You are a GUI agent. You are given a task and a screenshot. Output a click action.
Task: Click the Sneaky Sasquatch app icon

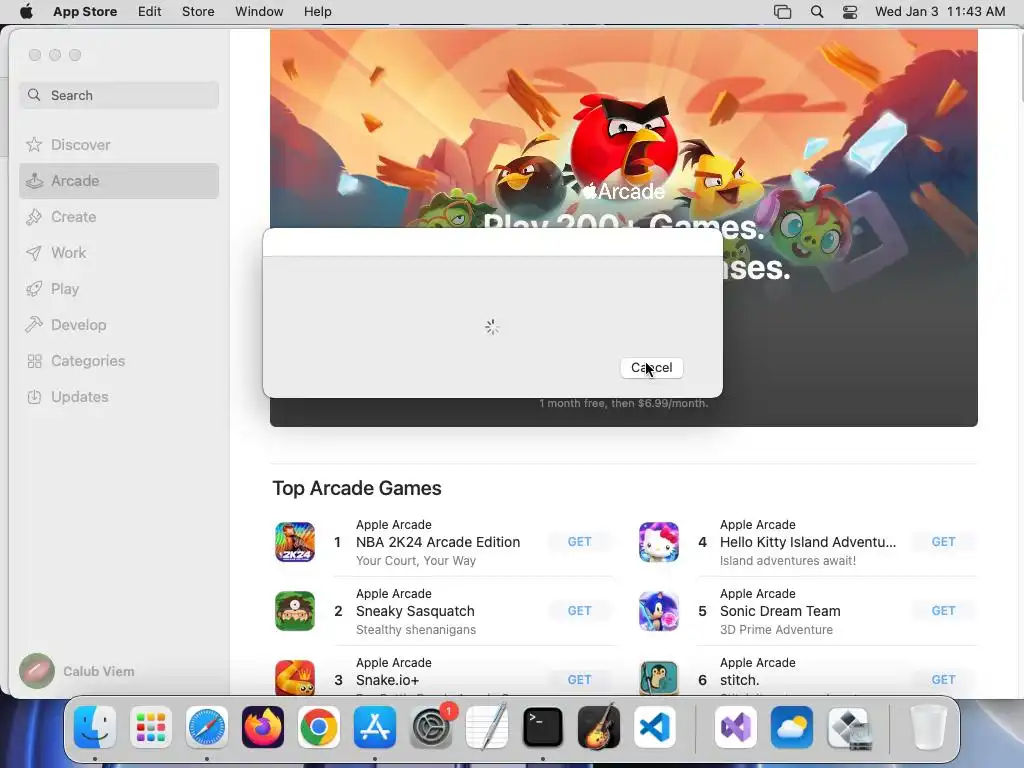point(295,611)
